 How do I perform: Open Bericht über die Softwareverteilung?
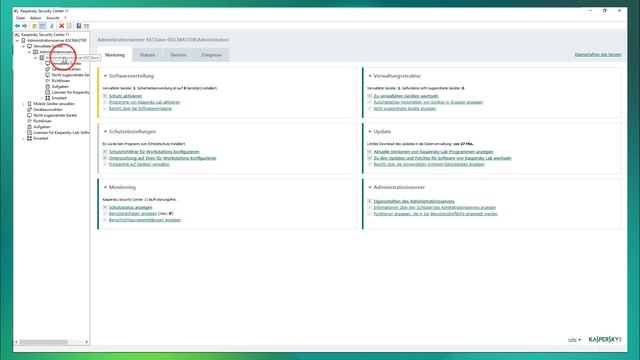(140, 109)
